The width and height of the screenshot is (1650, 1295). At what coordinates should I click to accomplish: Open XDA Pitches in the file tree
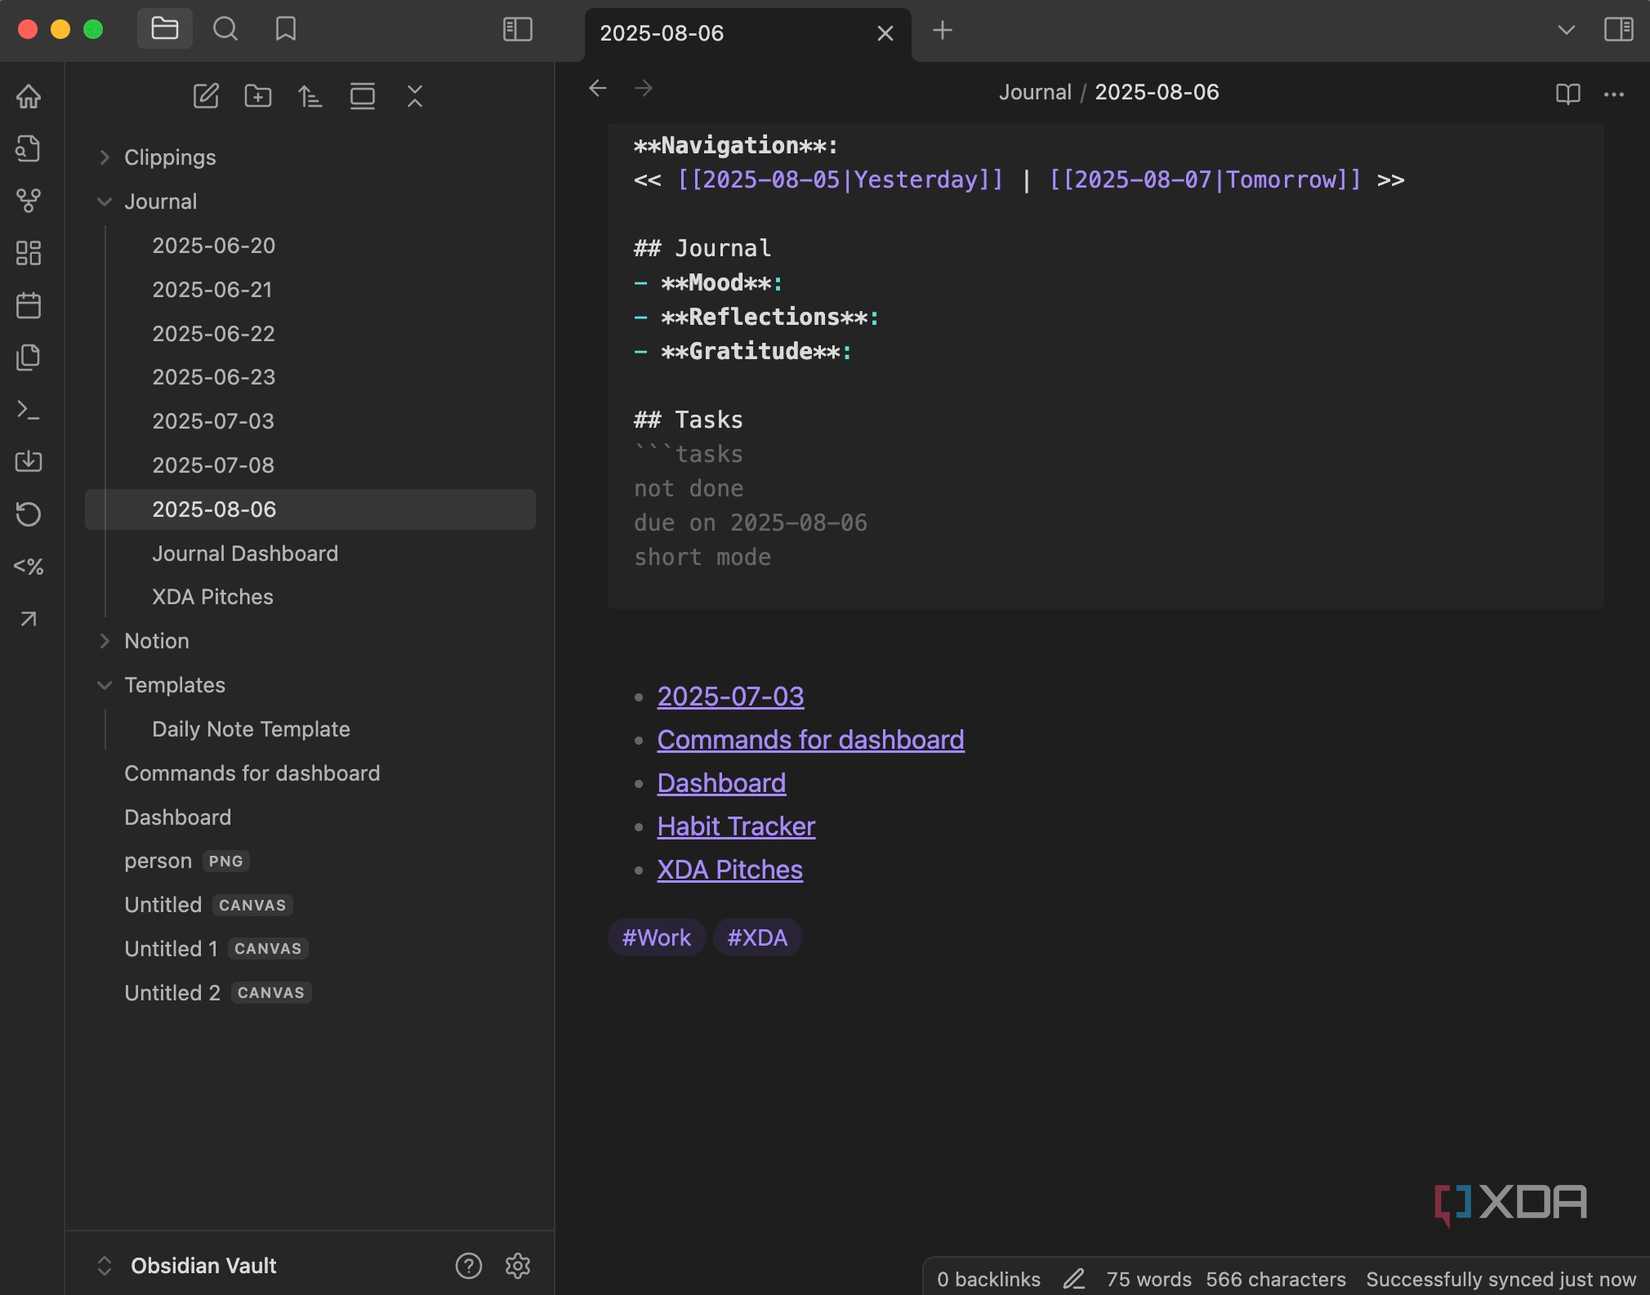[x=212, y=597]
